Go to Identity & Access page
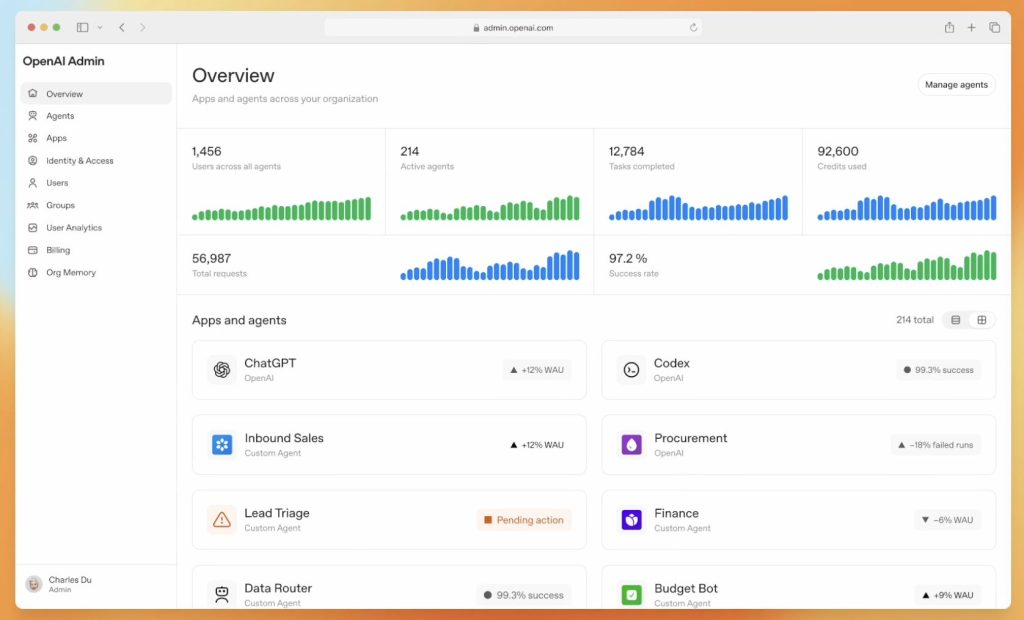Viewport: 1024px width, 620px height. (x=79, y=161)
